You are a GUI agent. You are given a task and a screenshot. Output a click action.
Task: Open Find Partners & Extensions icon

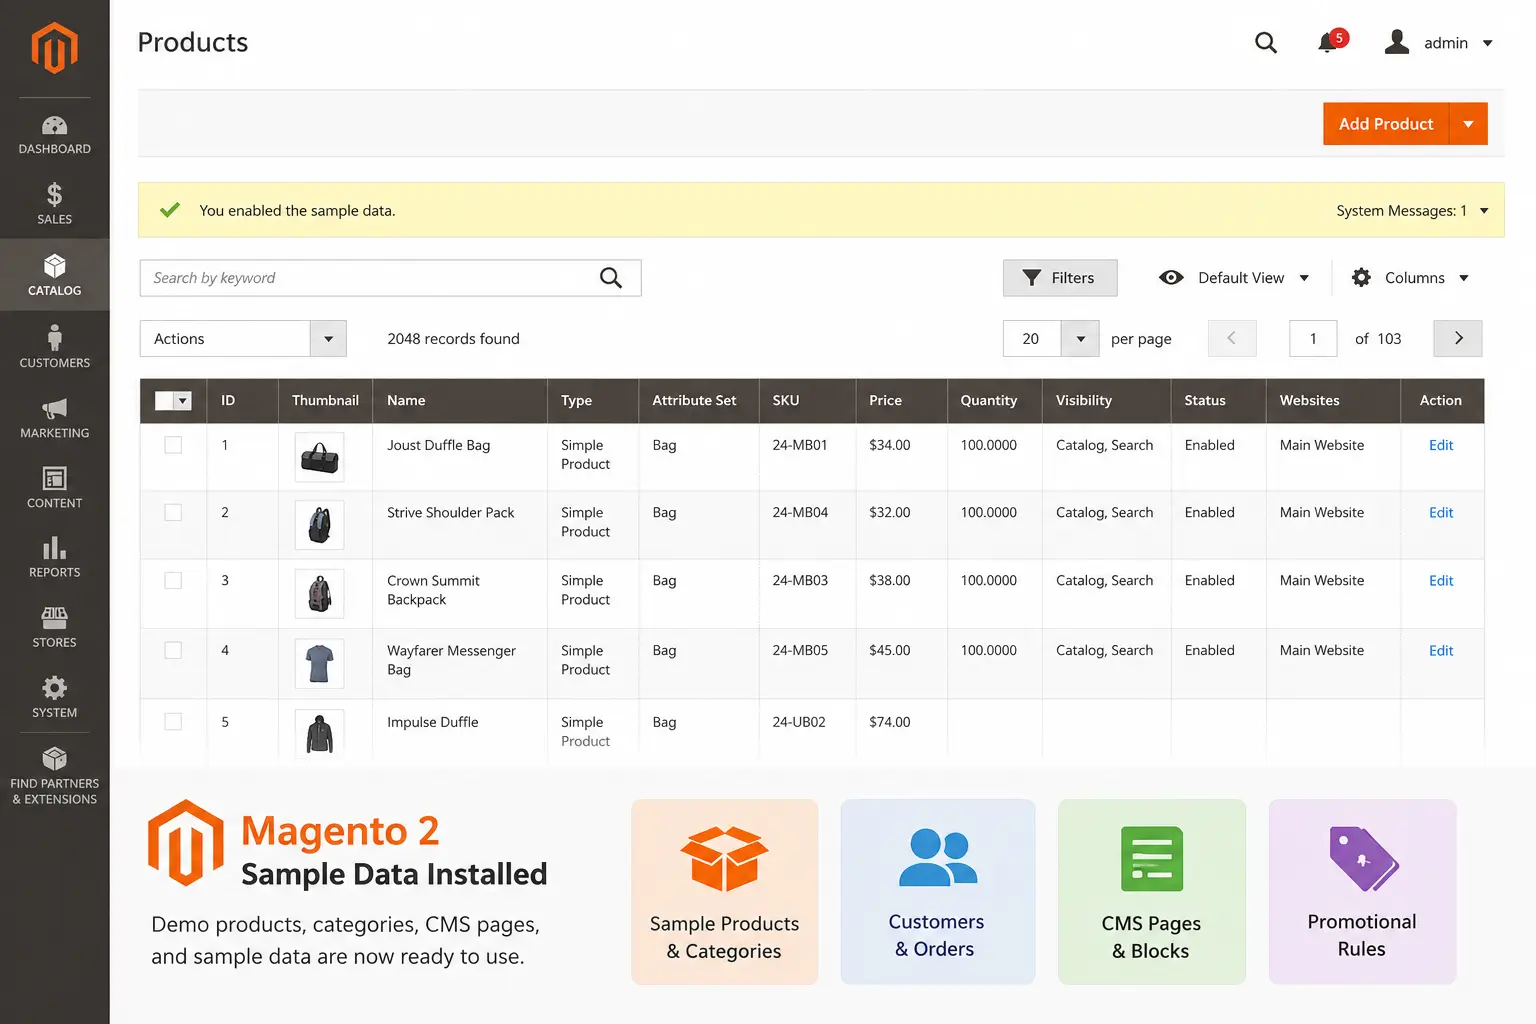click(x=54, y=758)
